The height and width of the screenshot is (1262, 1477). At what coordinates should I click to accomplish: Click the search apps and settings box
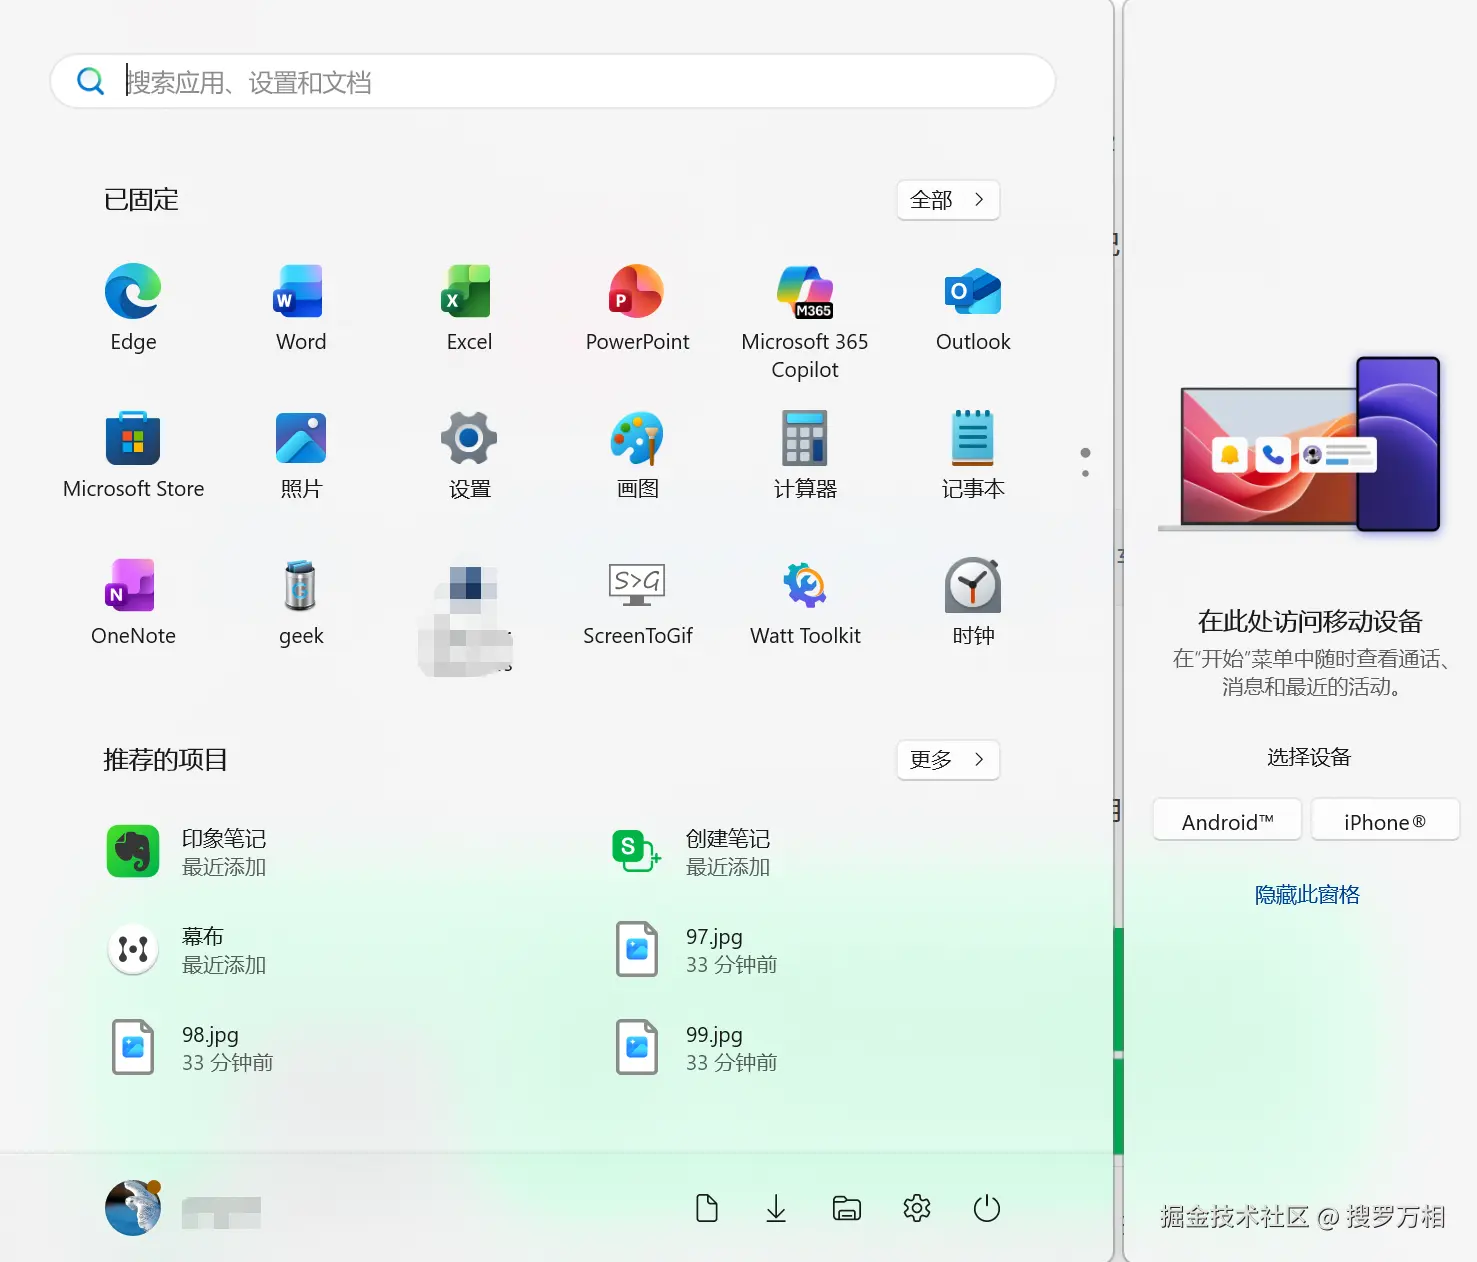click(x=553, y=81)
